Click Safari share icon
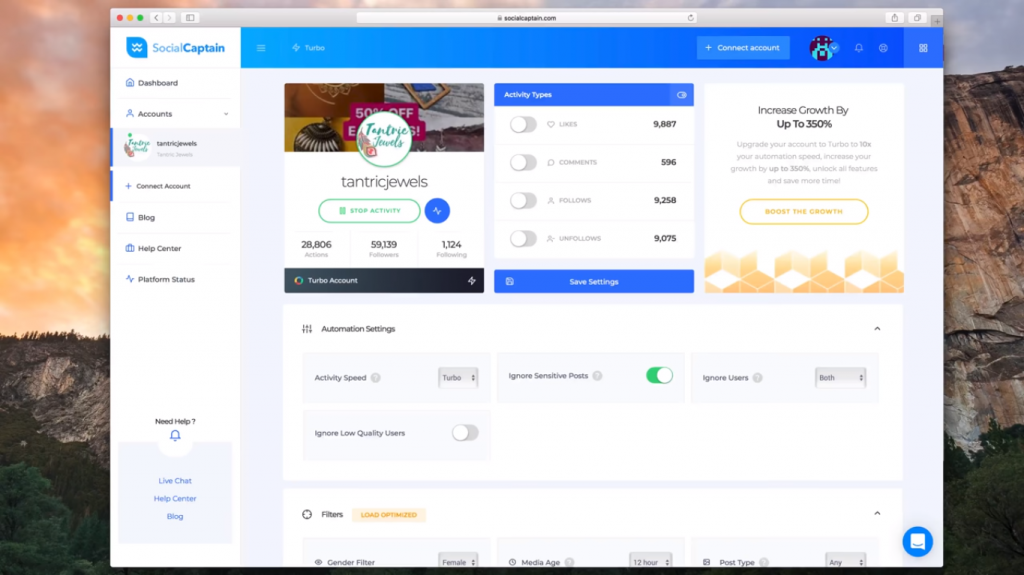Image resolution: width=1024 pixels, height=575 pixels. click(895, 18)
